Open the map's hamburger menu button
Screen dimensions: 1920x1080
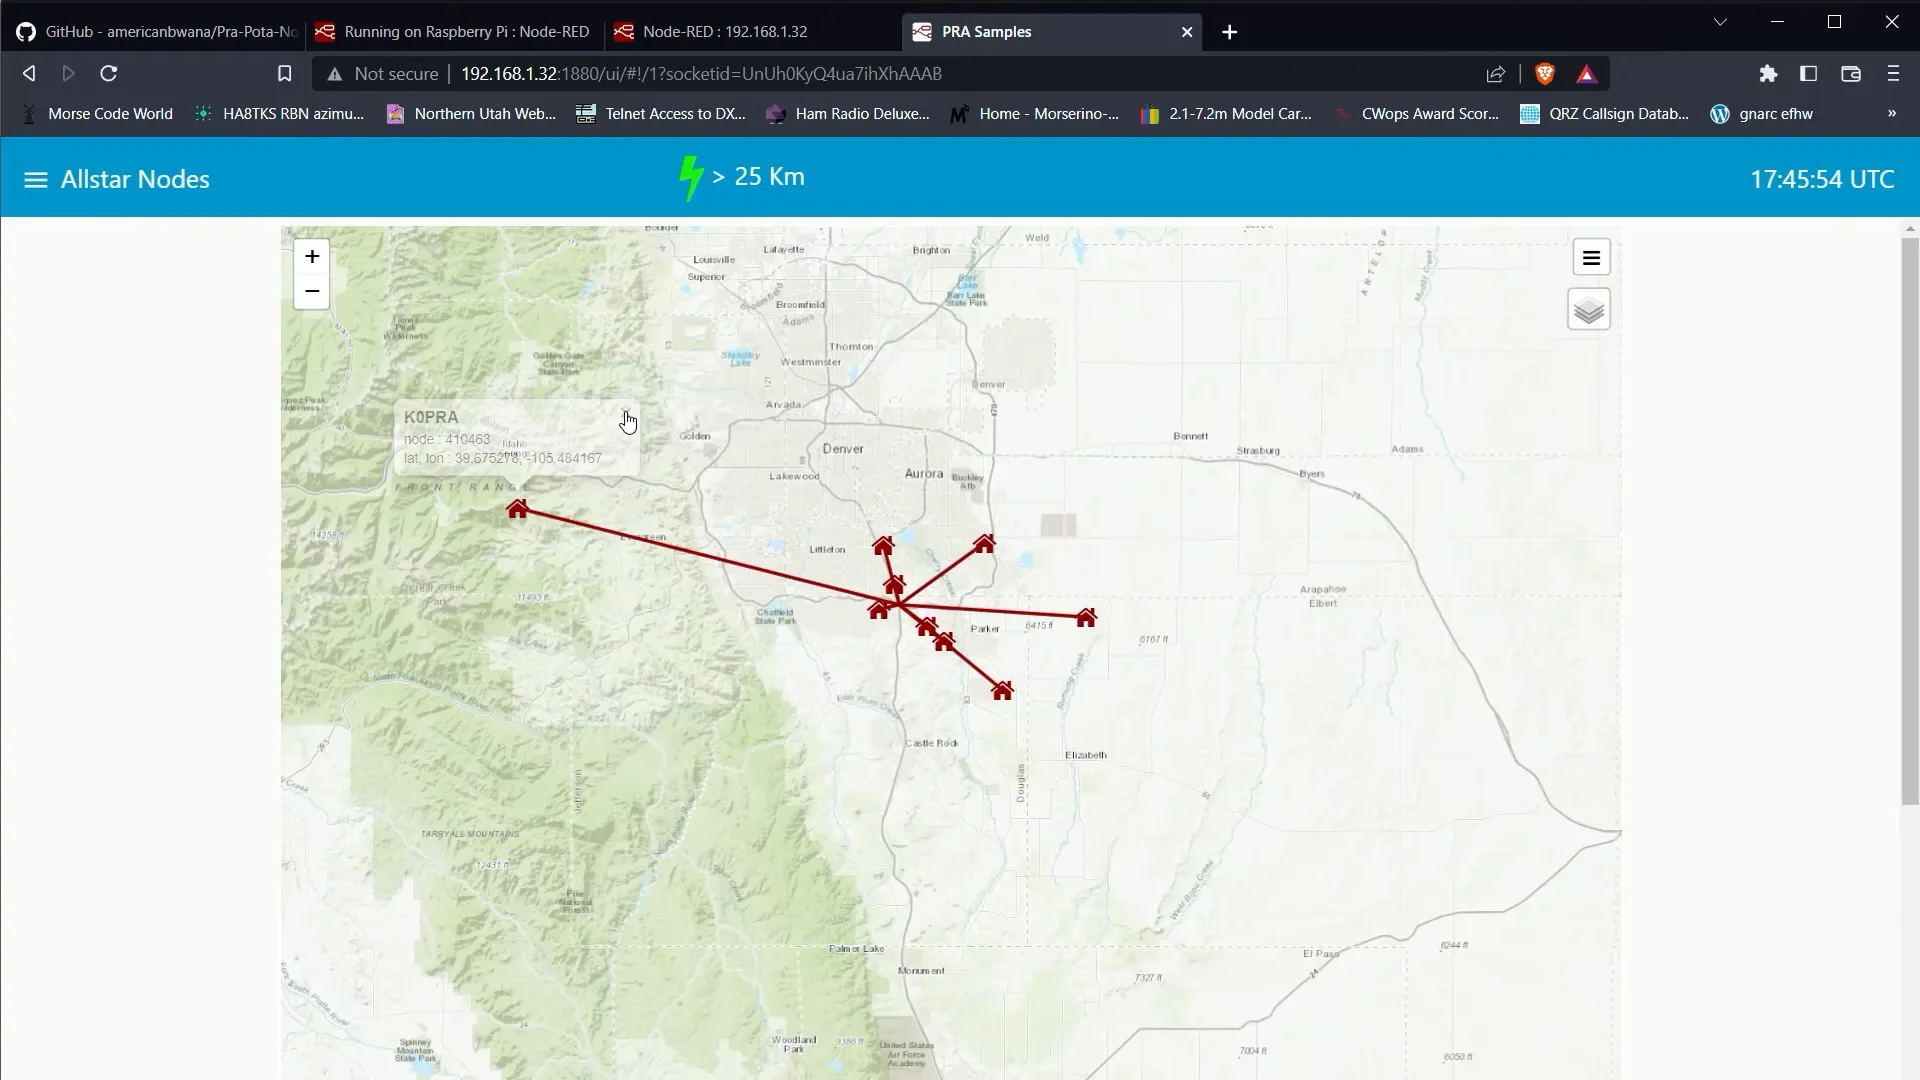[1590, 258]
